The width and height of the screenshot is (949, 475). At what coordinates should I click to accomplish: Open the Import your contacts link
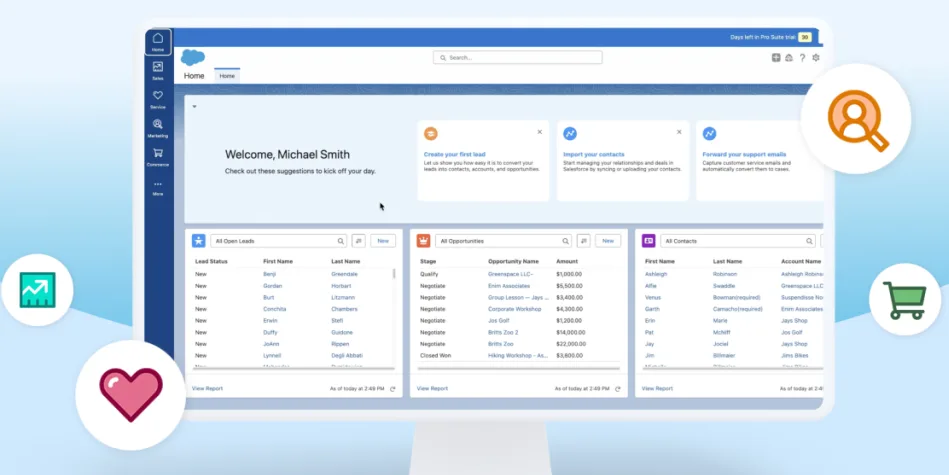pyautogui.click(x=594, y=154)
